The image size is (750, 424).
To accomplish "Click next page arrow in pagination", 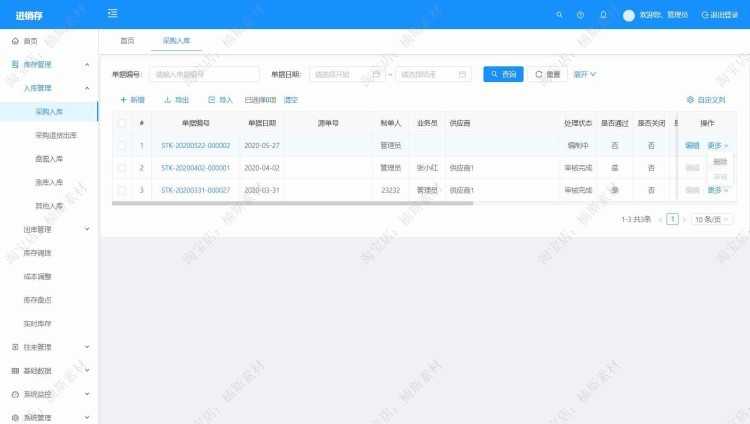I will (684, 220).
